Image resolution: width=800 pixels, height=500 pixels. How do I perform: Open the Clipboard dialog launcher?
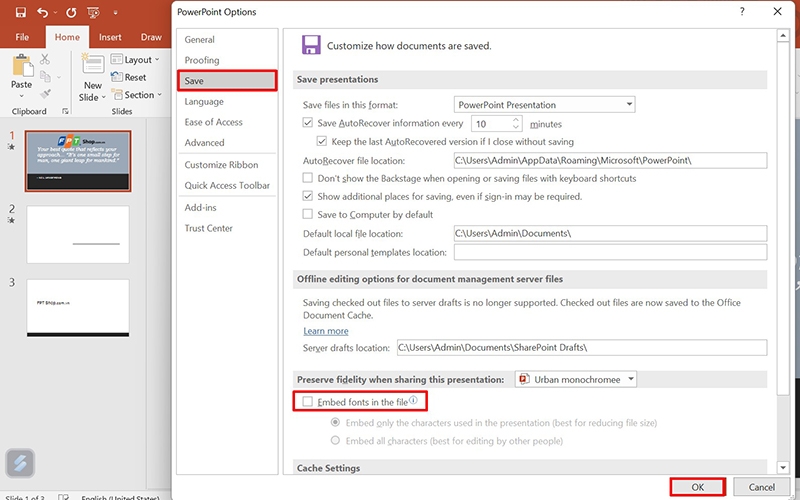(x=65, y=111)
